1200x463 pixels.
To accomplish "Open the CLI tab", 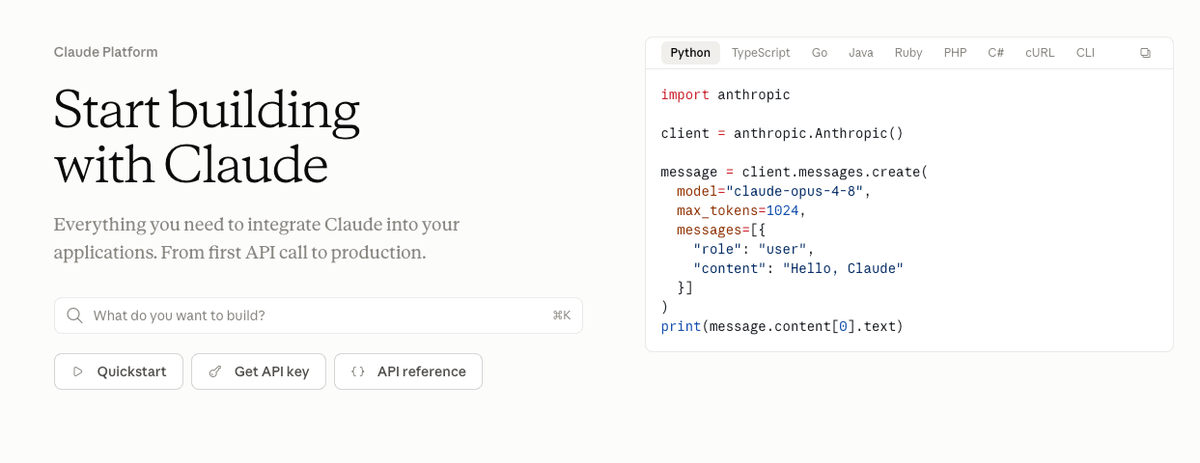I will [x=1085, y=53].
